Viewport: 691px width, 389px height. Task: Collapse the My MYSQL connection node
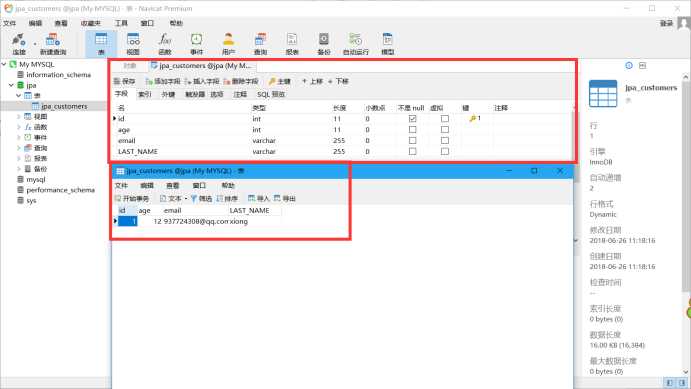coord(4,64)
